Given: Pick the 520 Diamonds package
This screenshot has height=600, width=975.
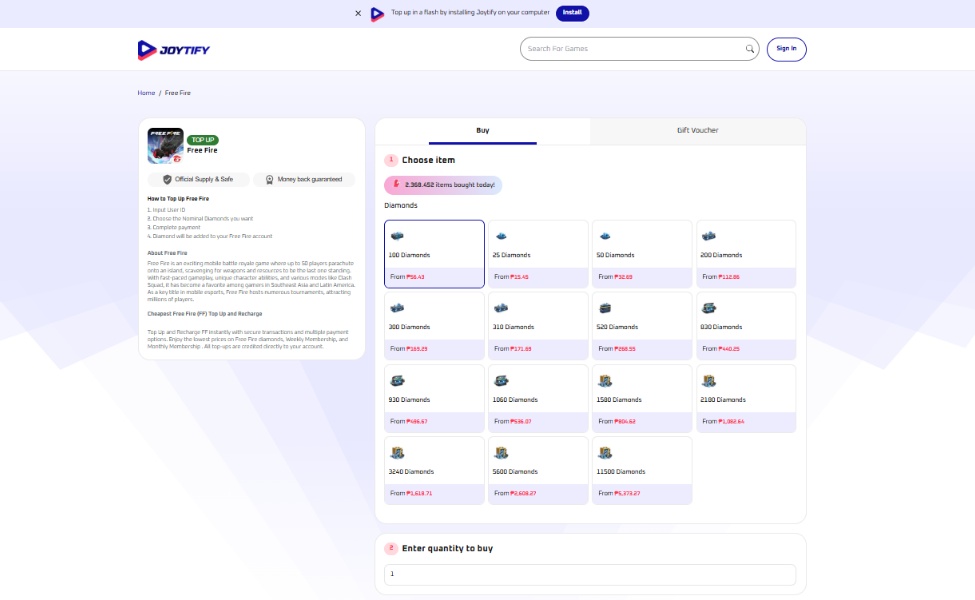Looking at the screenshot, I should [x=642, y=325].
